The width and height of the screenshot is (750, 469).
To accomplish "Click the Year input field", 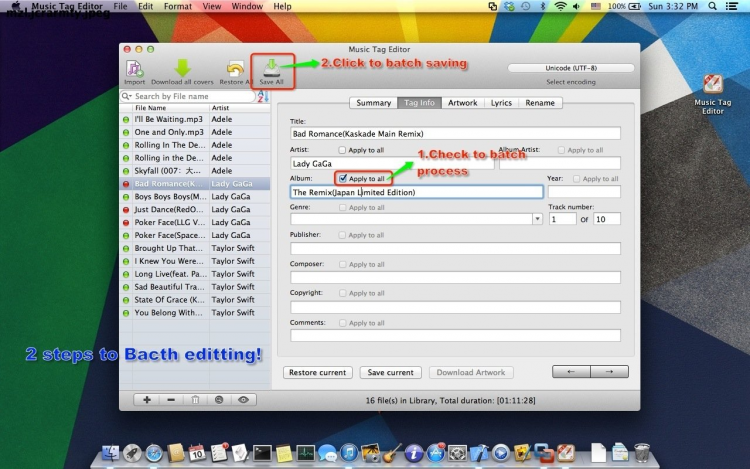I will pyautogui.click(x=584, y=192).
